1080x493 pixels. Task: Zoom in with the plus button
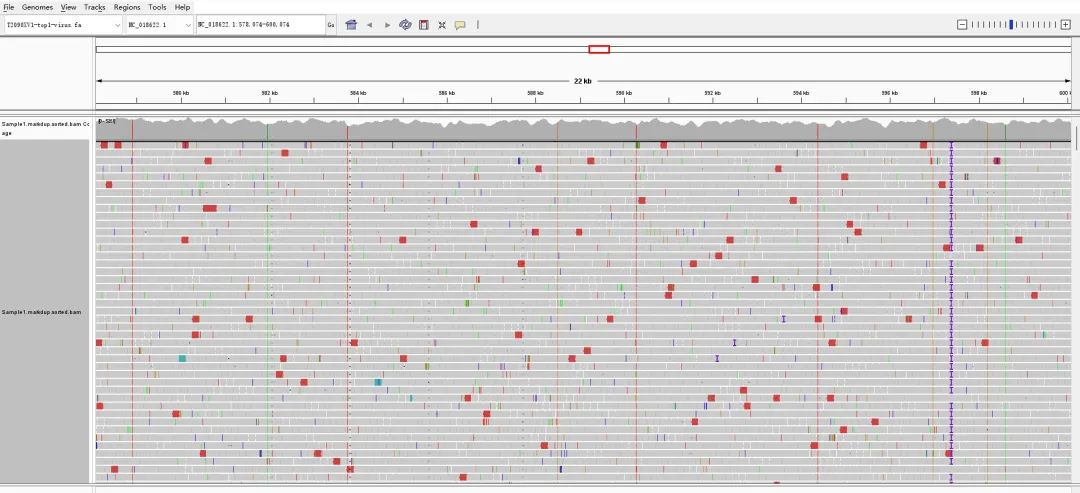pos(1066,25)
